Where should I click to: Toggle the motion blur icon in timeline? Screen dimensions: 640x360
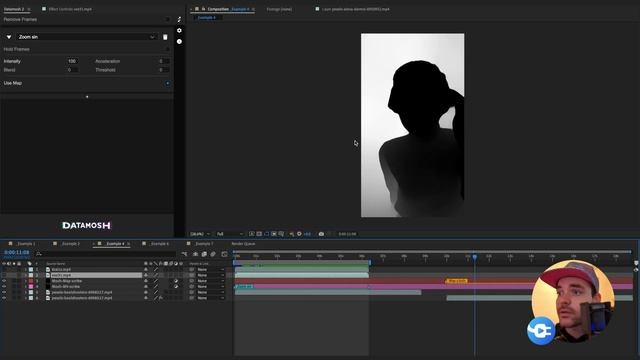tap(213, 254)
